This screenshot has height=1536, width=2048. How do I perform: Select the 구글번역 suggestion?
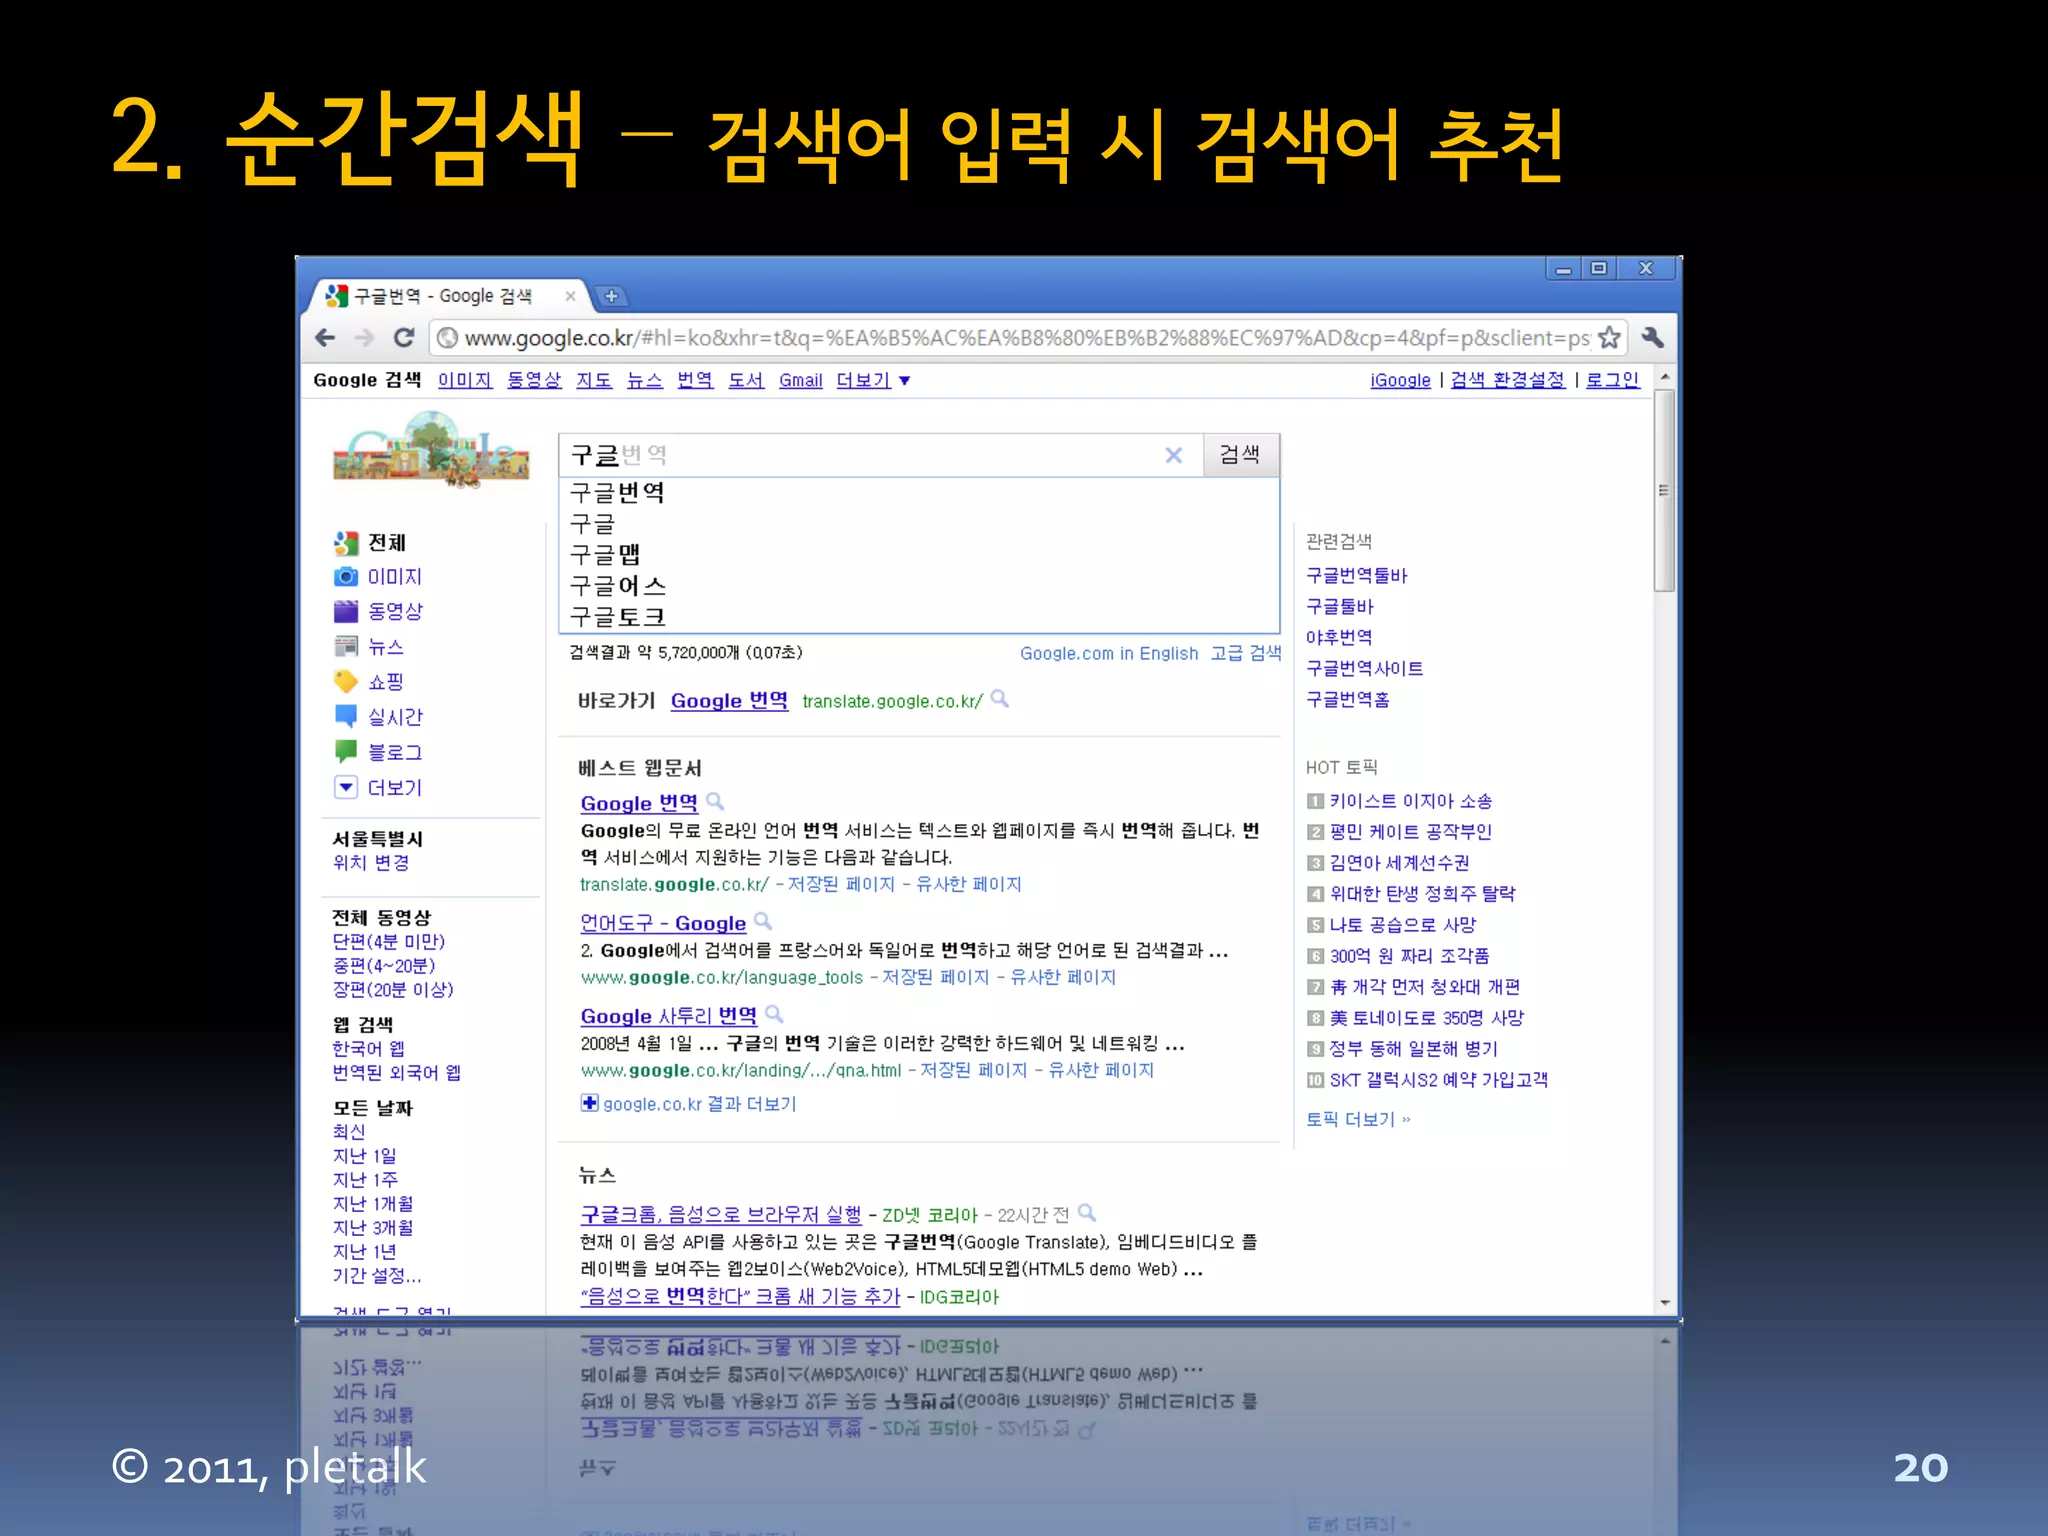pos(919,493)
